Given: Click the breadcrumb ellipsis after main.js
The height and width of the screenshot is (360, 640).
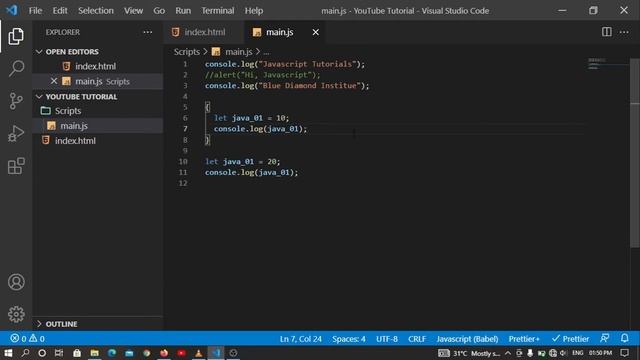Looking at the screenshot, I should point(266,52).
